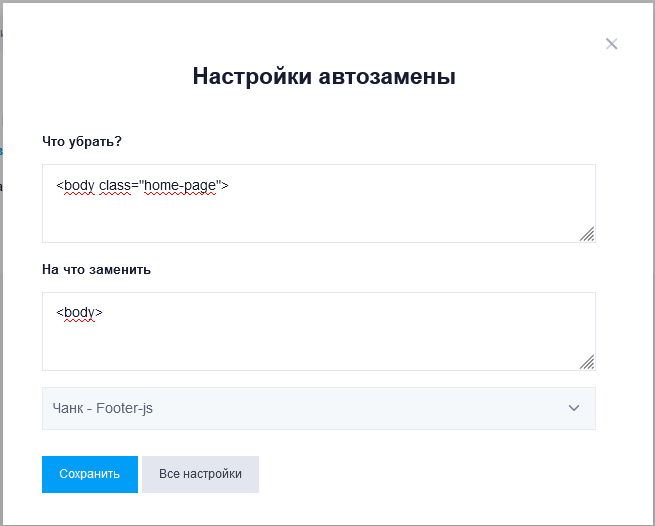Close the Настройки автозамены dialog

click(612, 43)
